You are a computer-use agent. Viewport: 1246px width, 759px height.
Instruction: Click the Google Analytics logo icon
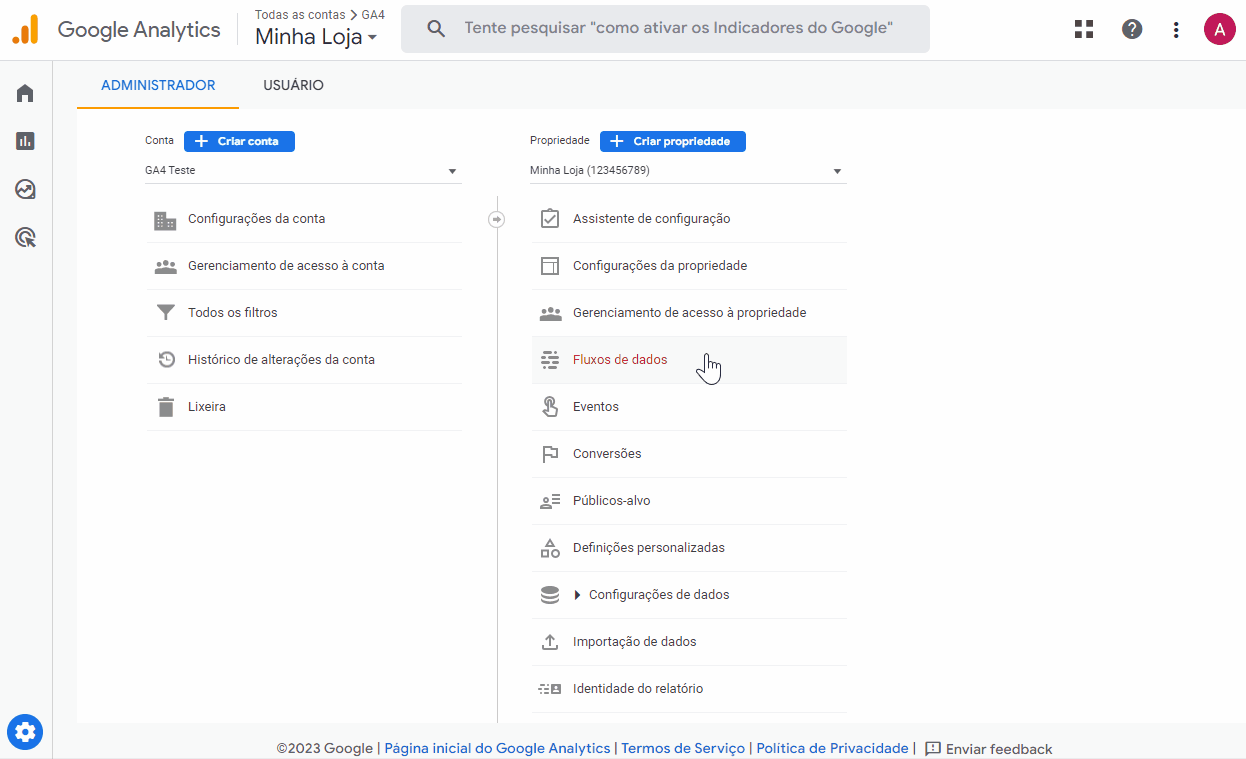point(25,30)
